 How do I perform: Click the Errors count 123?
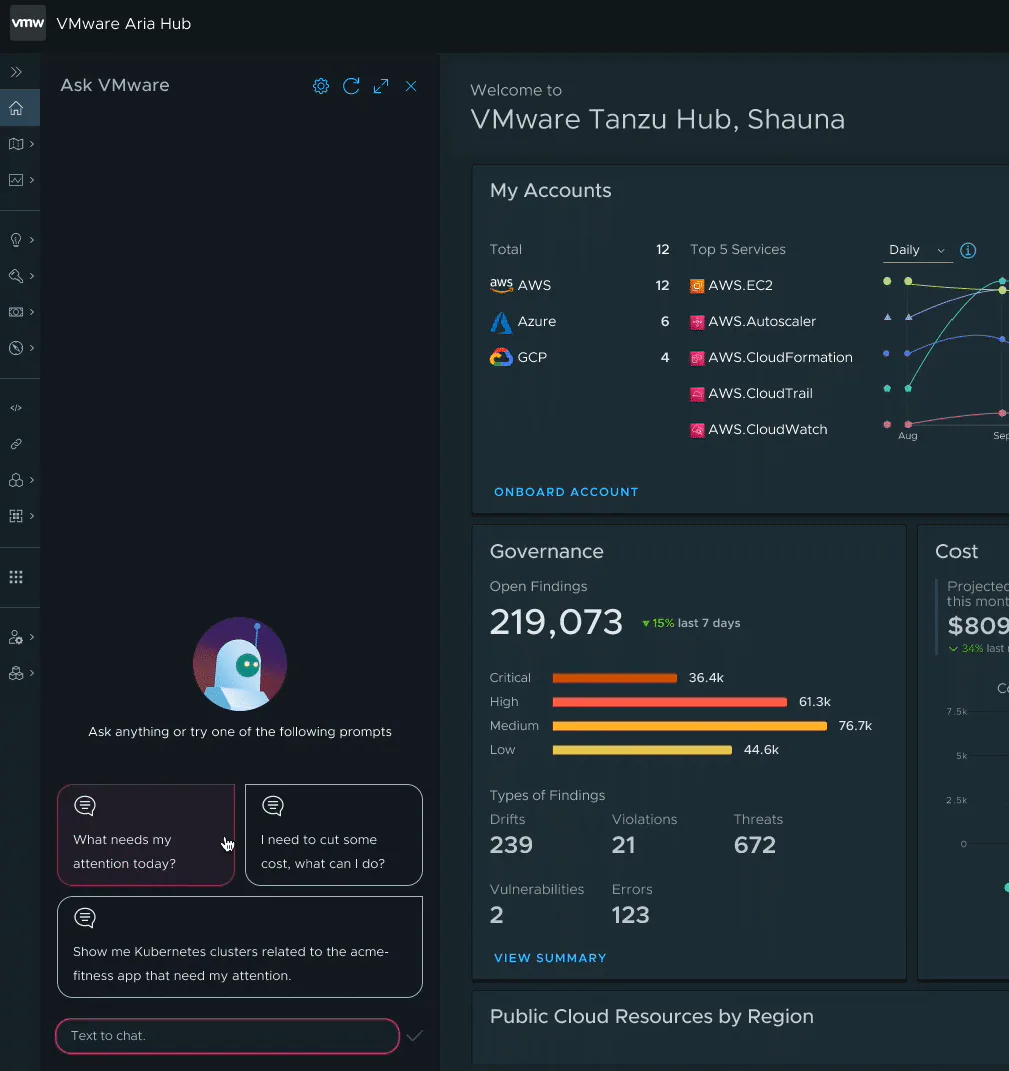(631, 915)
